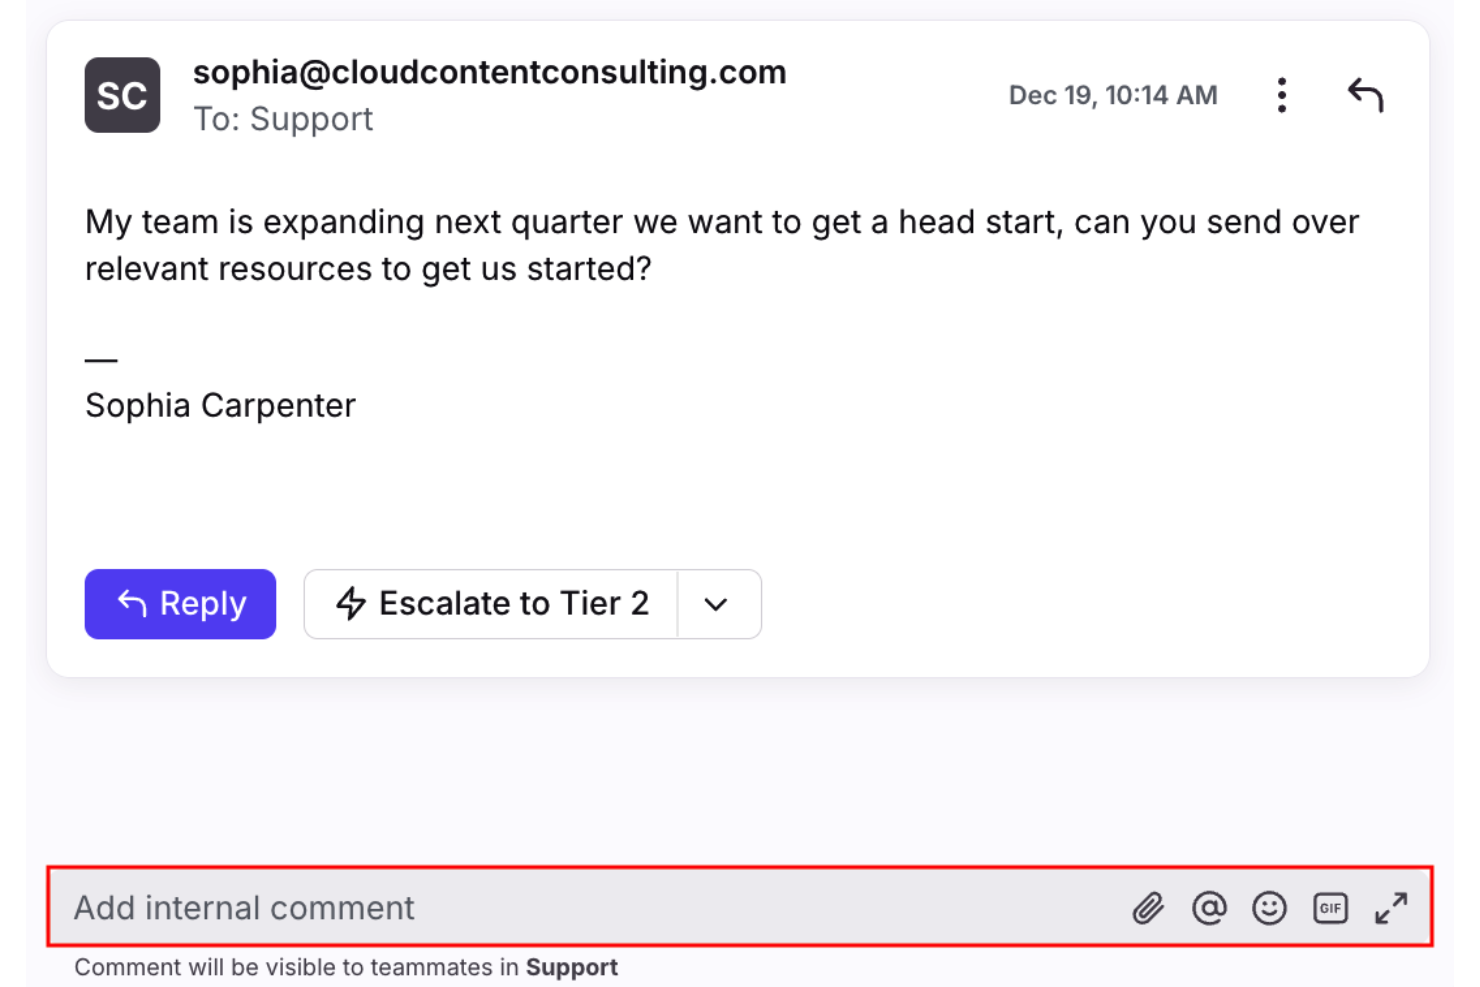Click the signature divider dash above Sophia Carpenter

pyautogui.click(x=101, y=360)
